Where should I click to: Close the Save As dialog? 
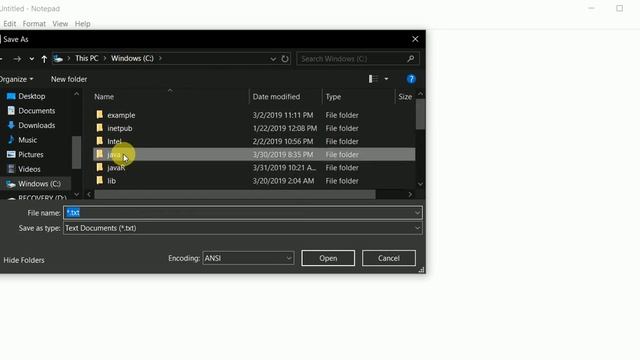[x=415, y=39]
